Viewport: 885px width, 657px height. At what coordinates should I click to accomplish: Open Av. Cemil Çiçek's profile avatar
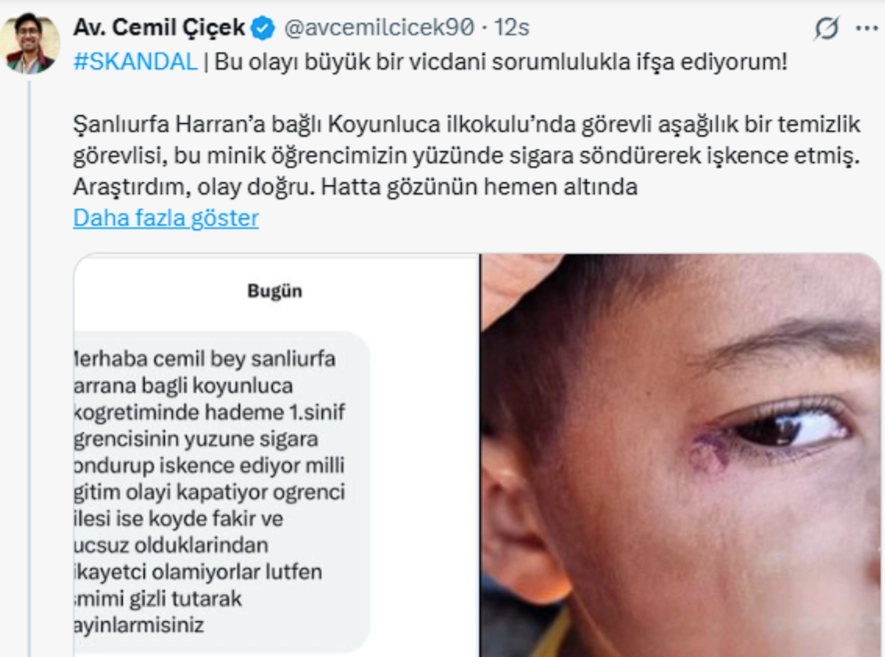(x=30, y=43)
